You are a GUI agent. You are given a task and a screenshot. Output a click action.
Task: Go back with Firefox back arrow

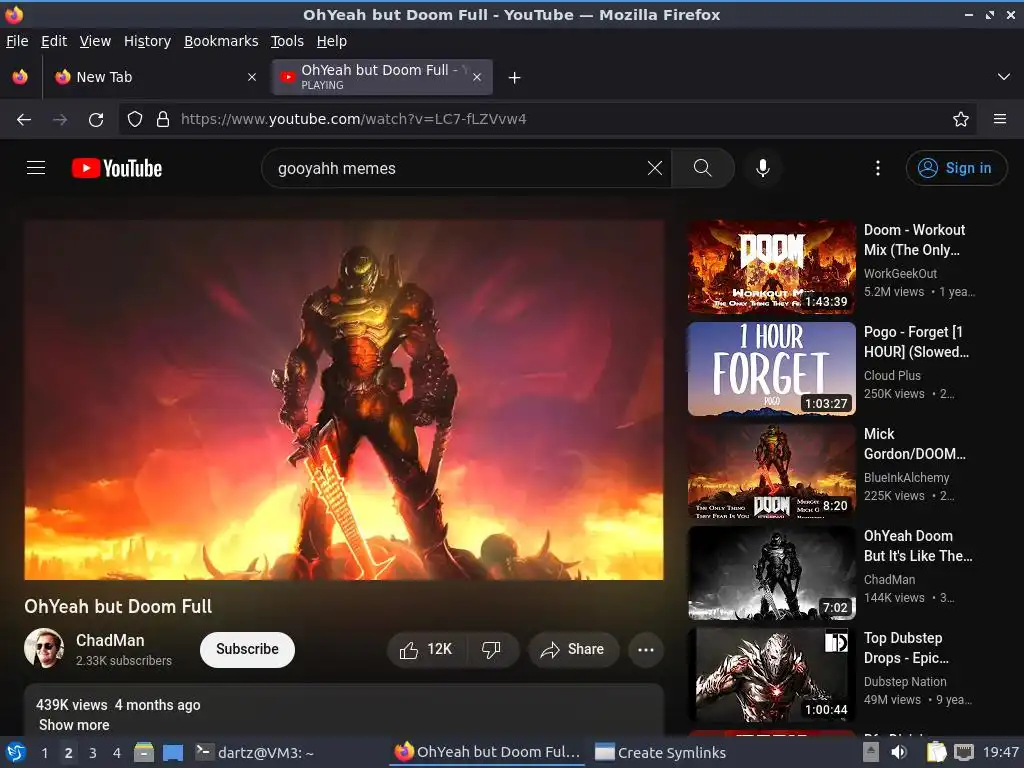(x=24, y=119)
